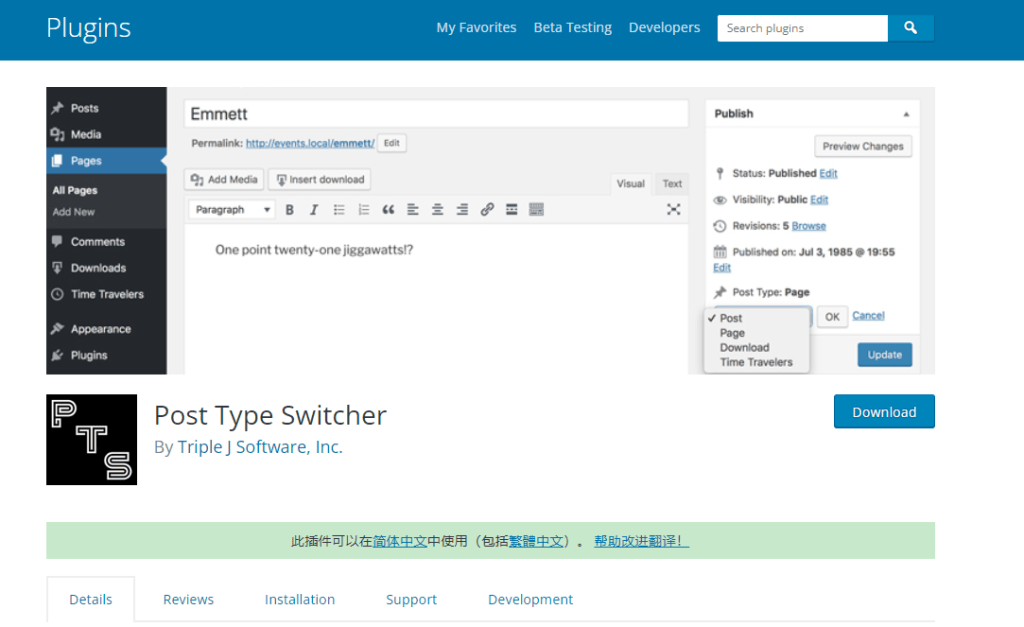
Task: Click the Bold formatting icon
Action: click(x=289, y=210)
